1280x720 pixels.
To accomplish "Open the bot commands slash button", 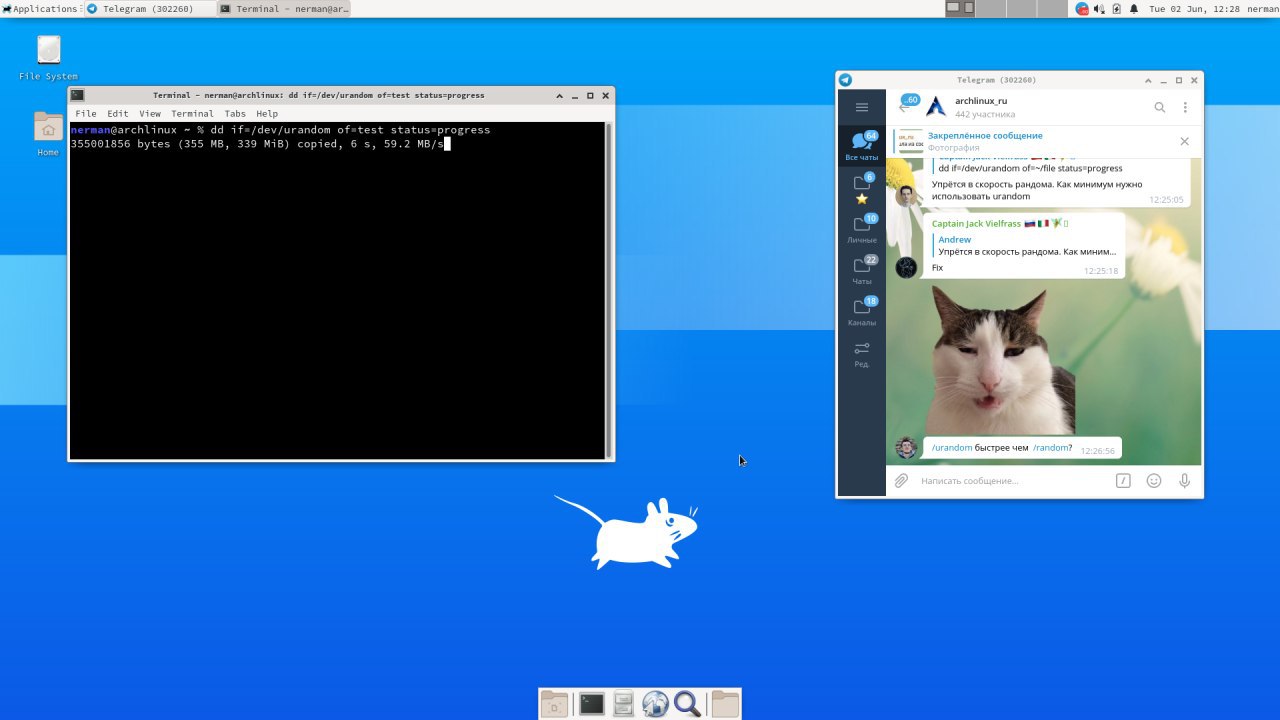I will pyautogui.click(x=1123, y=481).
